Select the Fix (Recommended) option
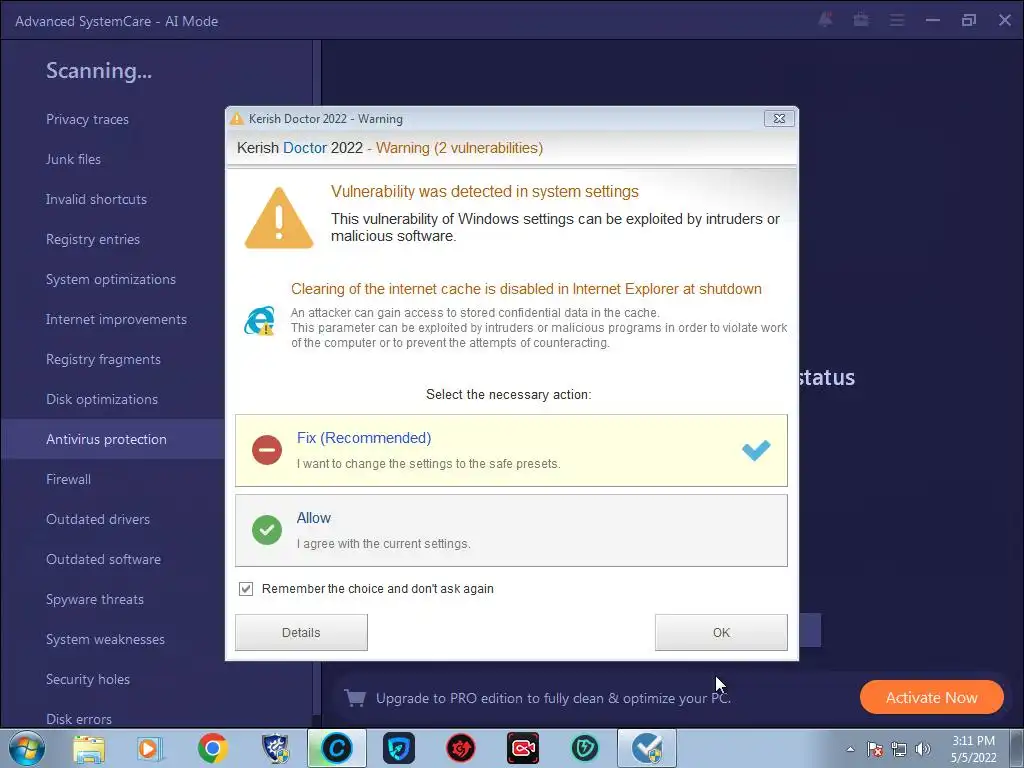Image resolution: width=1024 pixels, height=768 pixels. pyautogui.click(x=511, y=450)
